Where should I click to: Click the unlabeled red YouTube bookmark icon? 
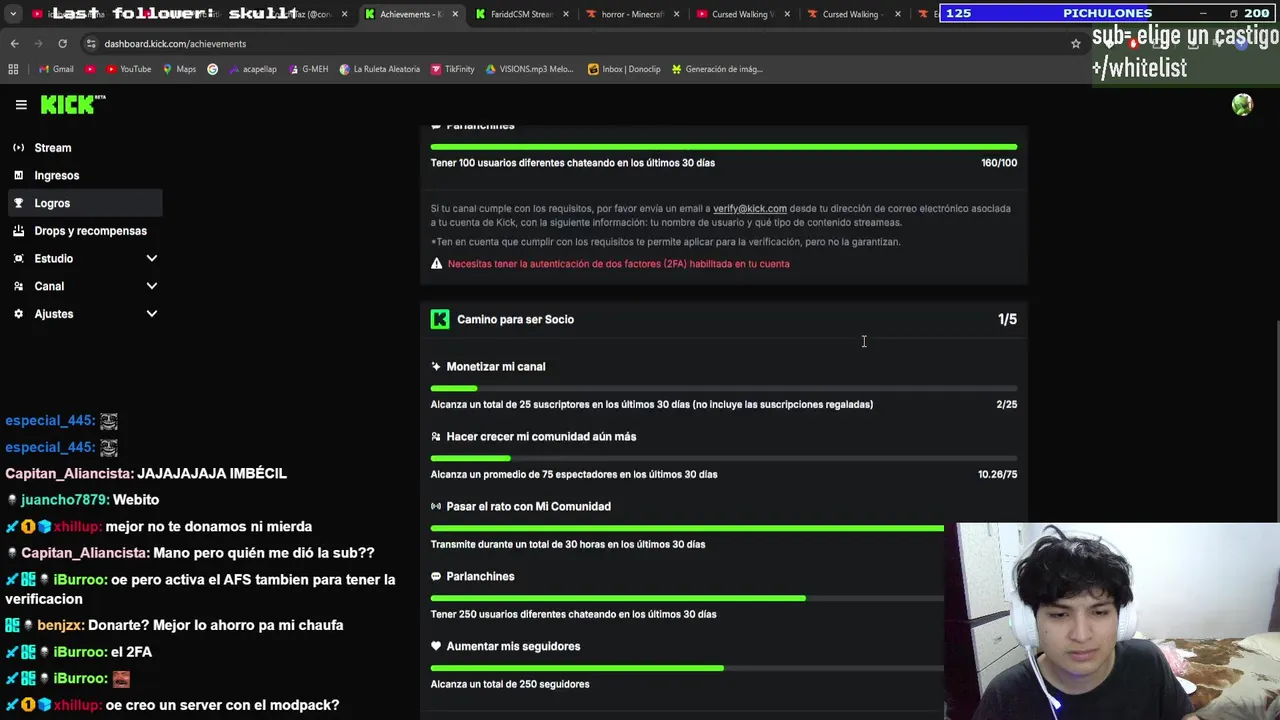90,69
